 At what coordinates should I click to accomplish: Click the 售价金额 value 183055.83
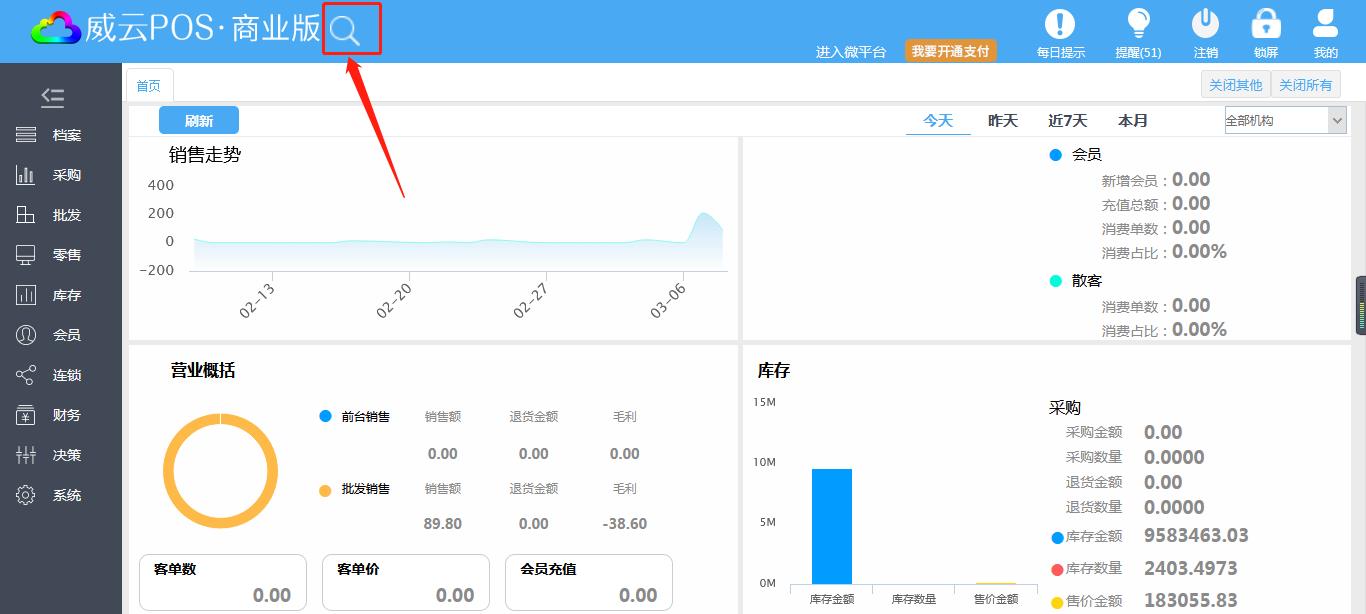click(1191, 600)
